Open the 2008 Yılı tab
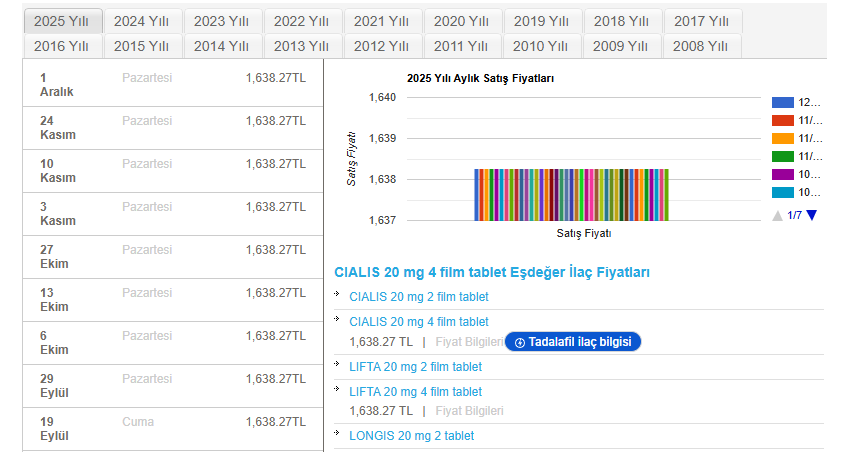The height and width of the screenshot is (452, 868). (702, 46)
